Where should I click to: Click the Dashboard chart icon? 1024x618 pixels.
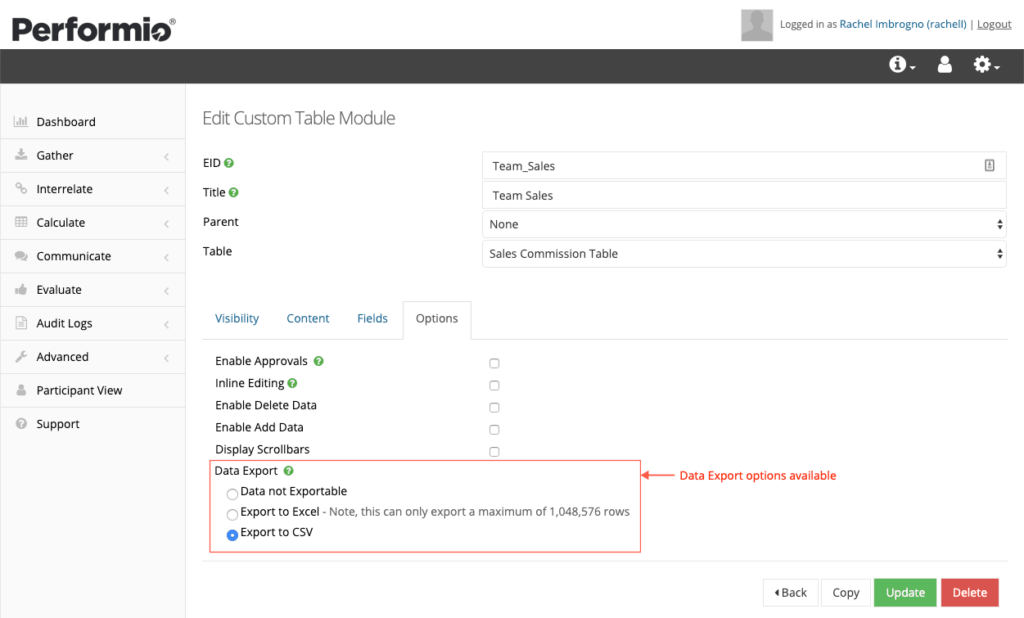21,121
